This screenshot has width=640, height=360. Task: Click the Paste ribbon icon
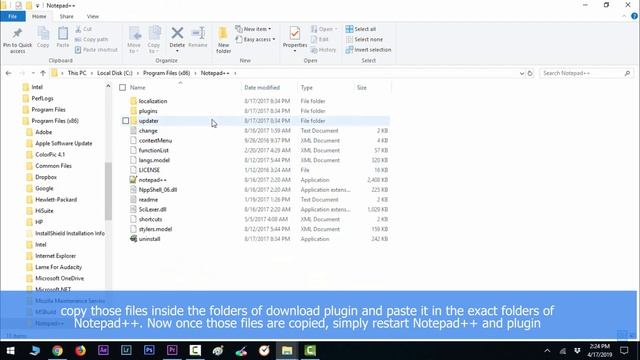63,34
